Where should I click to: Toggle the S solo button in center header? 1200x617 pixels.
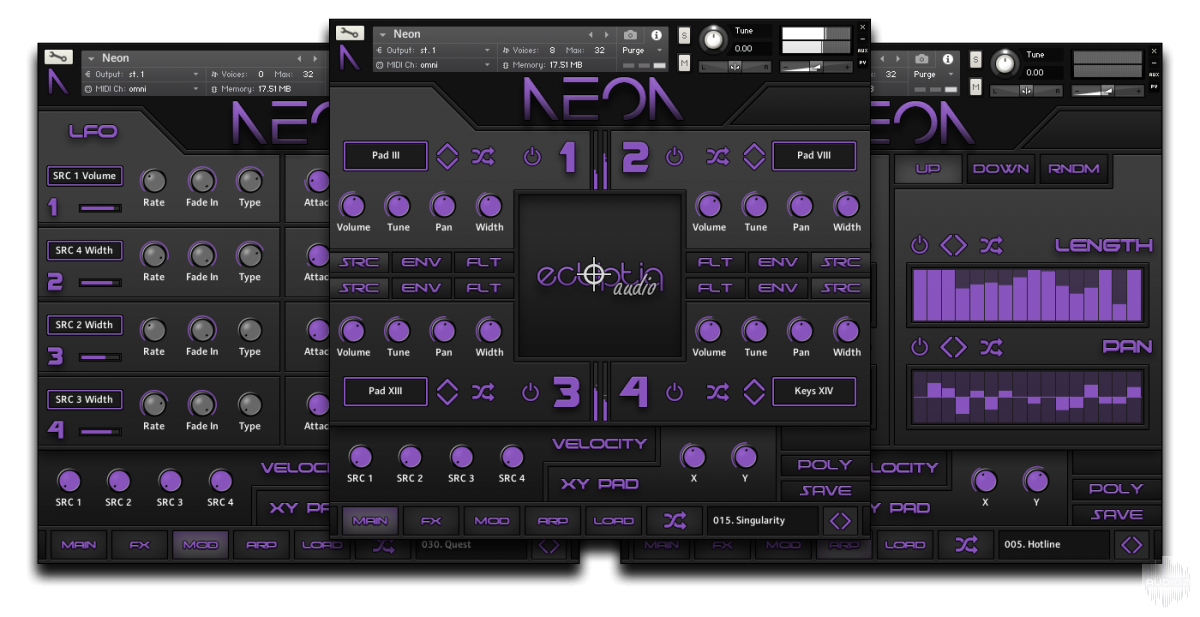pyautogui.click(x=684, y=36)
